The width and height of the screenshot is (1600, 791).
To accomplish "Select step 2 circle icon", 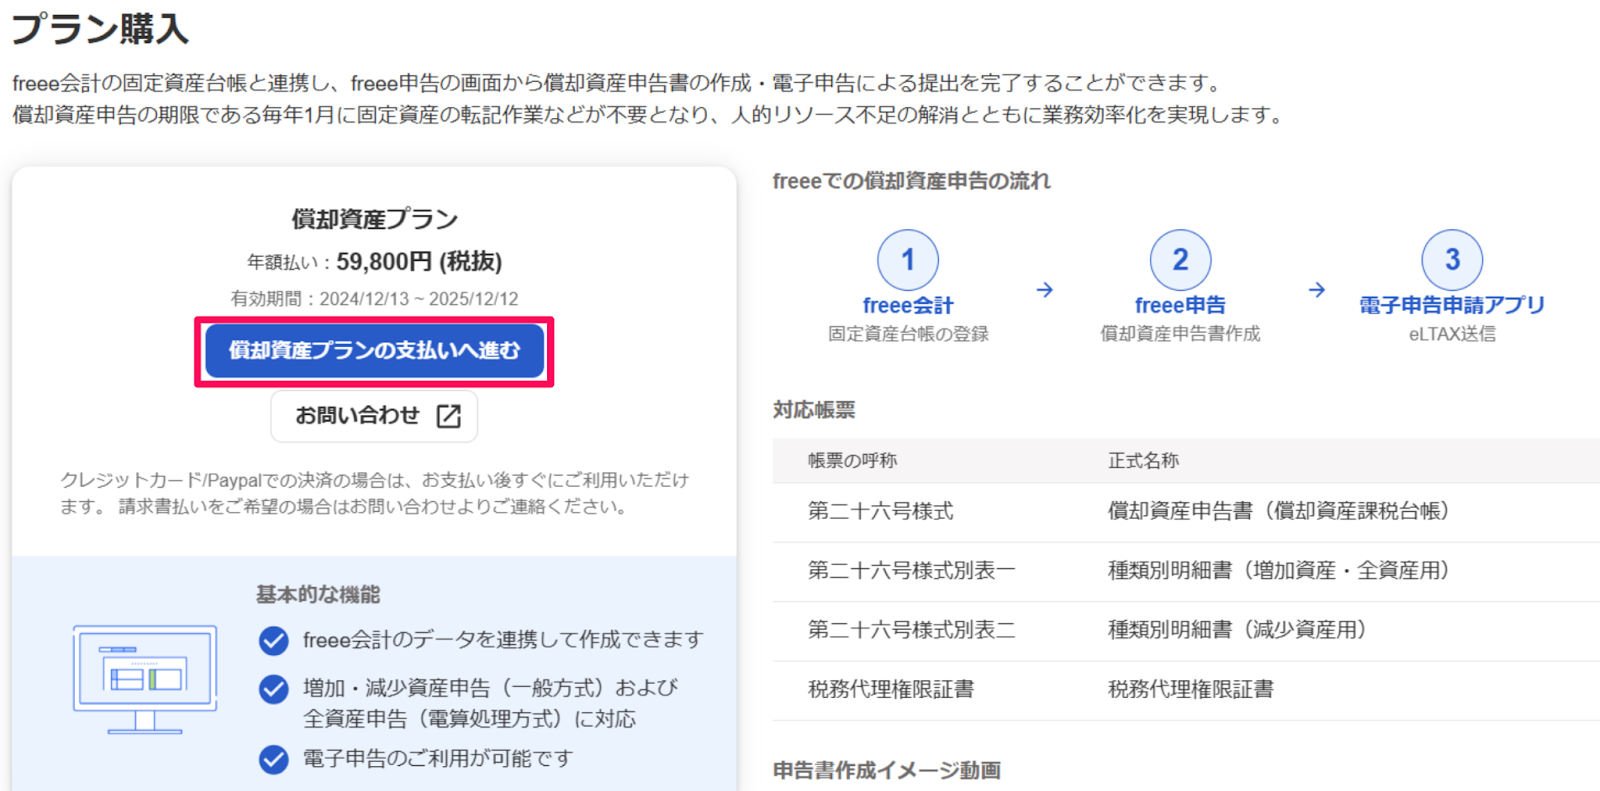I will pyautogui.click(x=1180, y=260).
